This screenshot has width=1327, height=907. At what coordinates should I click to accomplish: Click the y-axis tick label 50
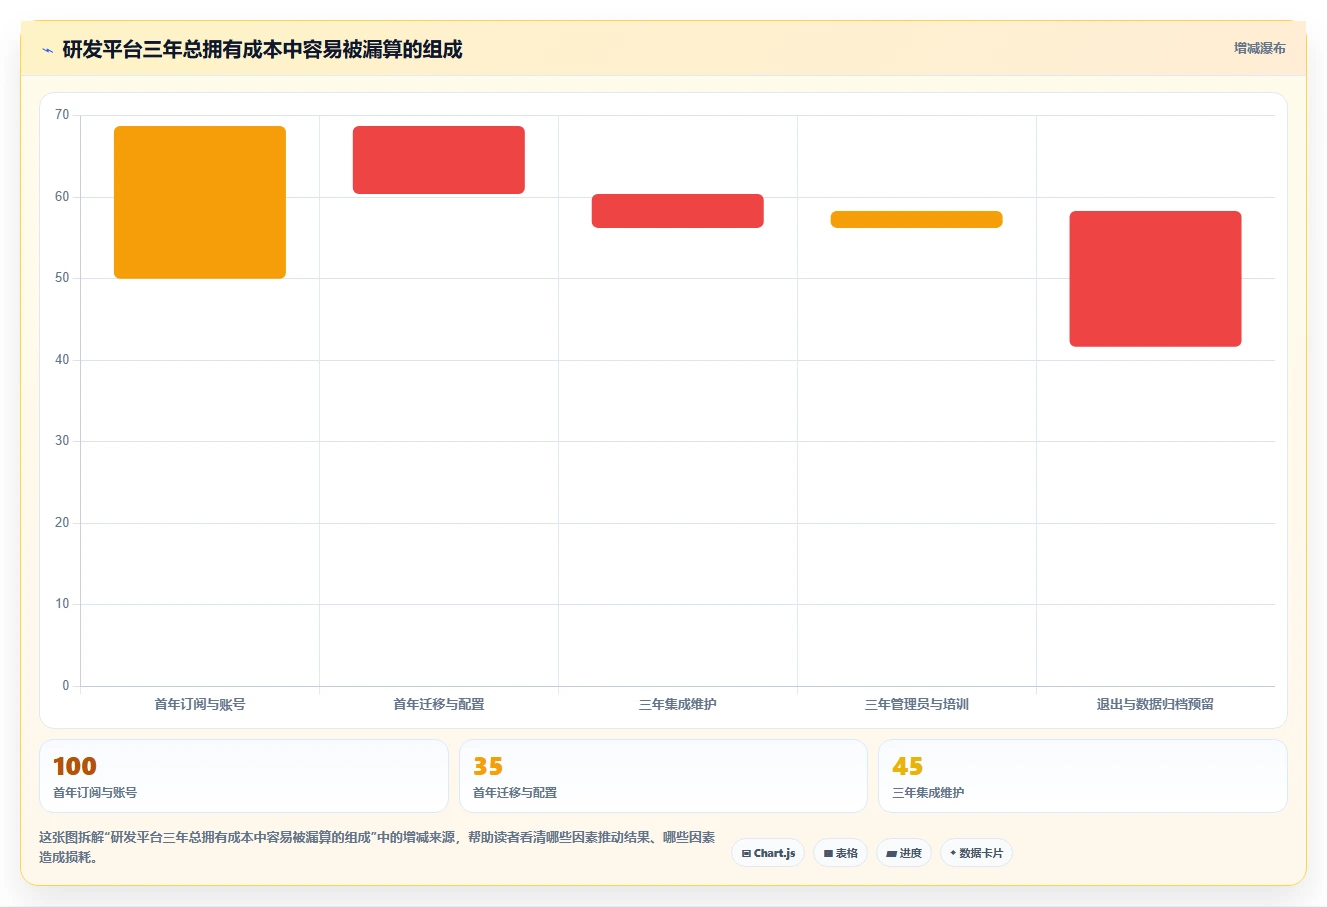pyautogui.click(x=62, y=278)
